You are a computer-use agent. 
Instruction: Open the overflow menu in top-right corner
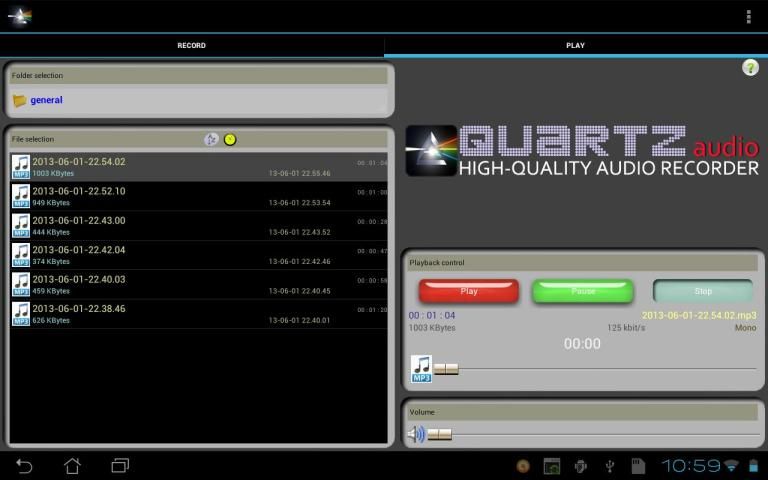tap(748, 16)
